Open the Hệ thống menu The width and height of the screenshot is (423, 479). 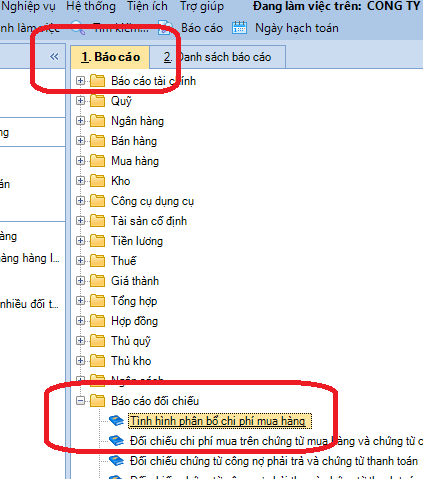tap(91, 6)
